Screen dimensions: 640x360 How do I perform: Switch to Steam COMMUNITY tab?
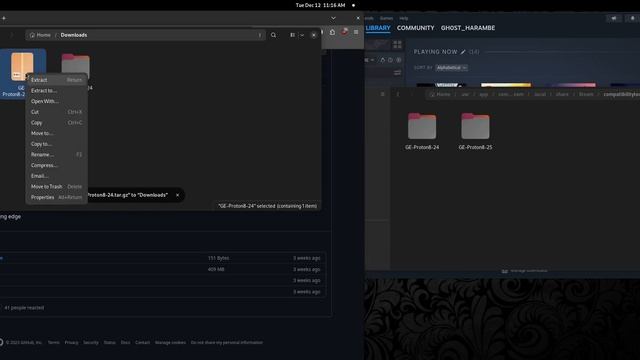[416, 28]
